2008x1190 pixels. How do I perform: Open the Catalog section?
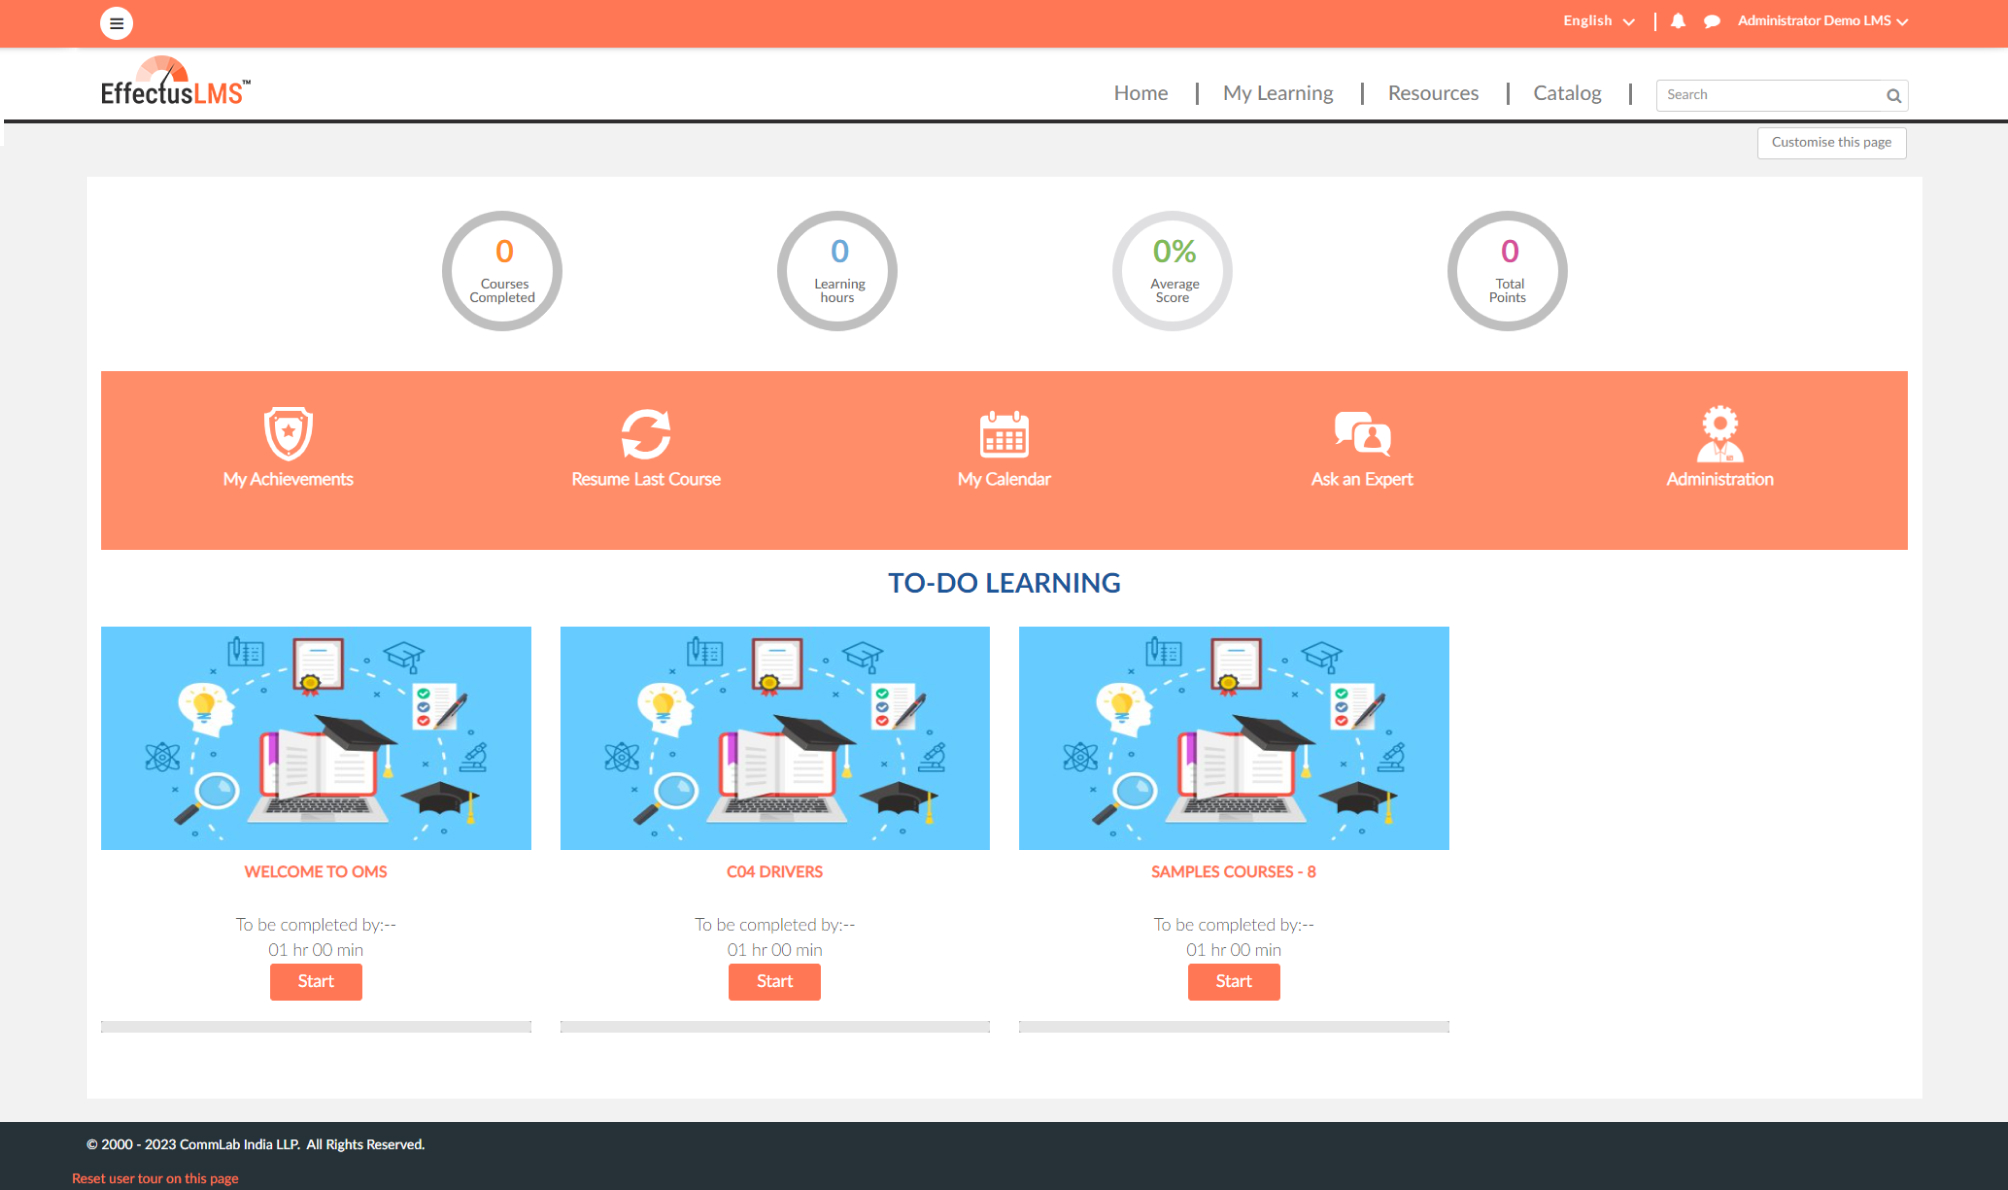click(1566, 92)
